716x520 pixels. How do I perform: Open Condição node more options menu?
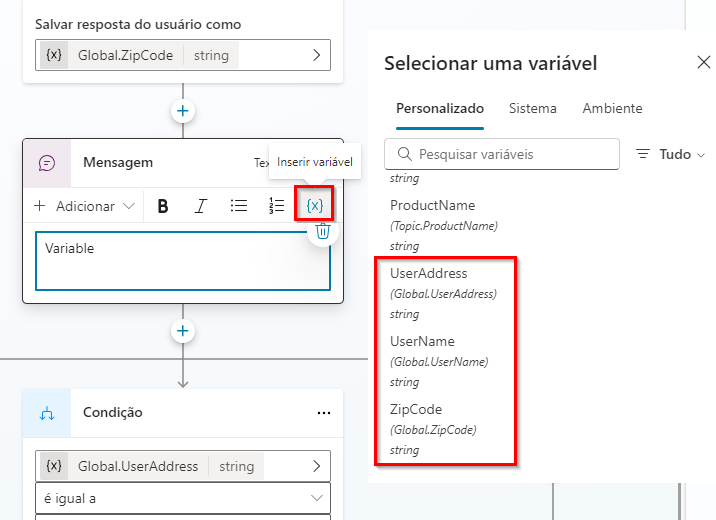click(323, 413)
